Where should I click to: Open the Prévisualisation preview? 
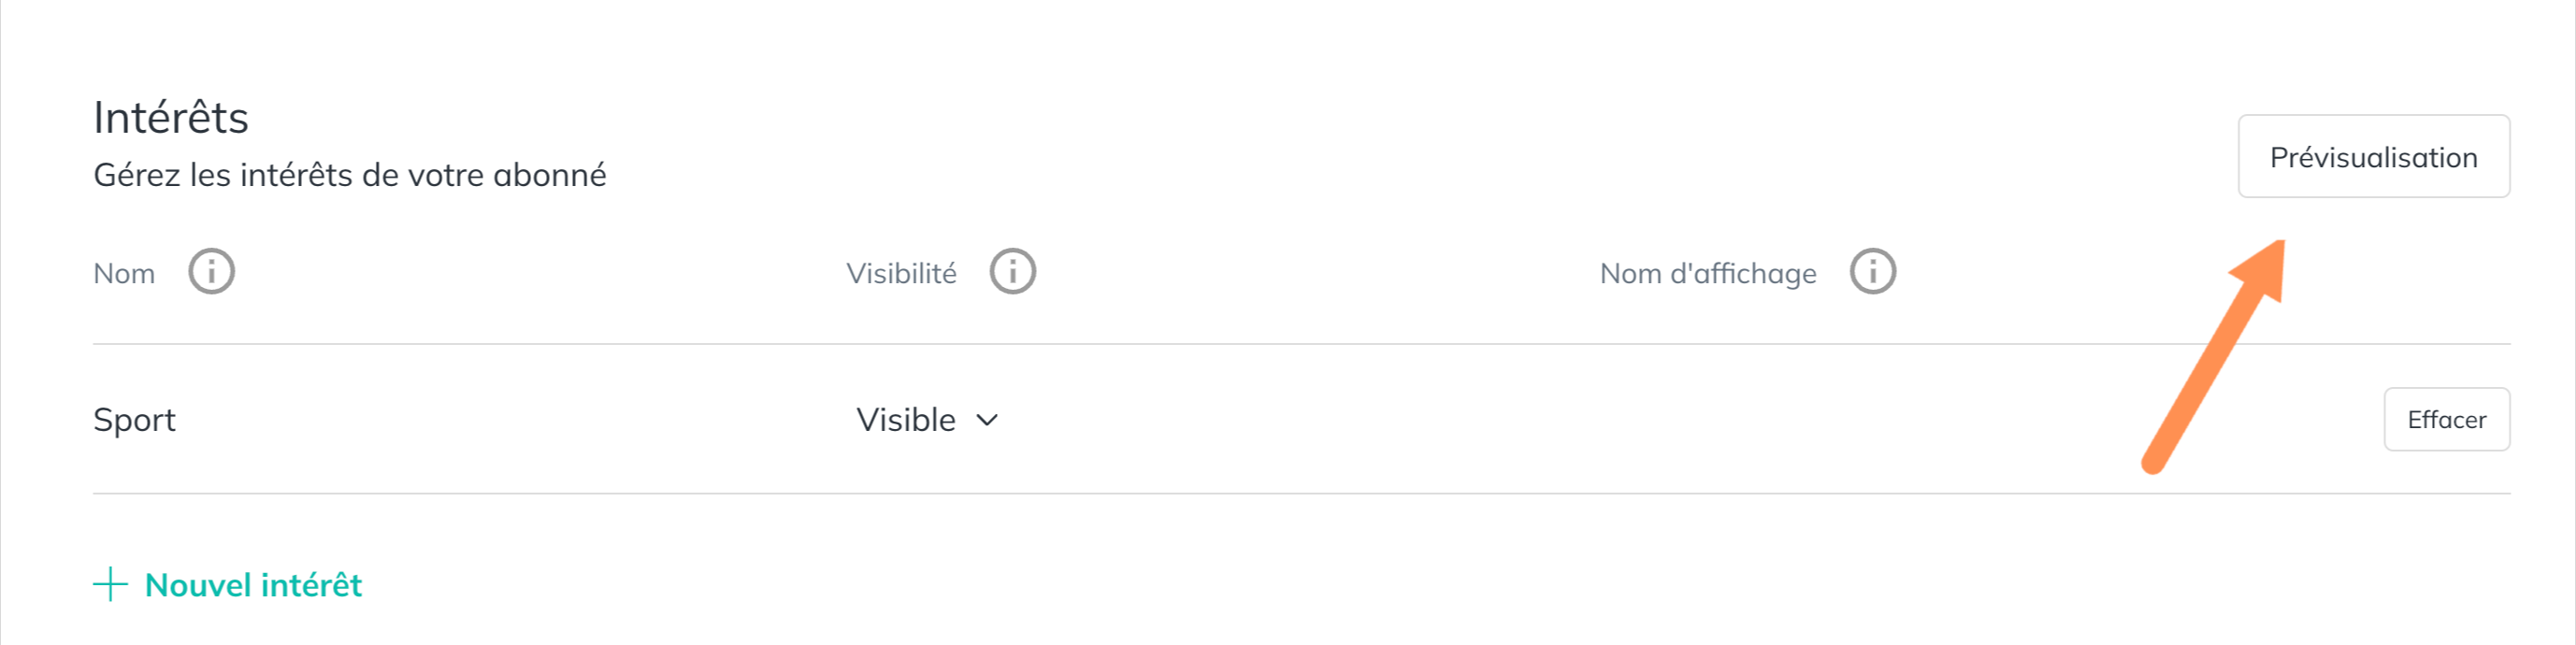click(2373, 157)
